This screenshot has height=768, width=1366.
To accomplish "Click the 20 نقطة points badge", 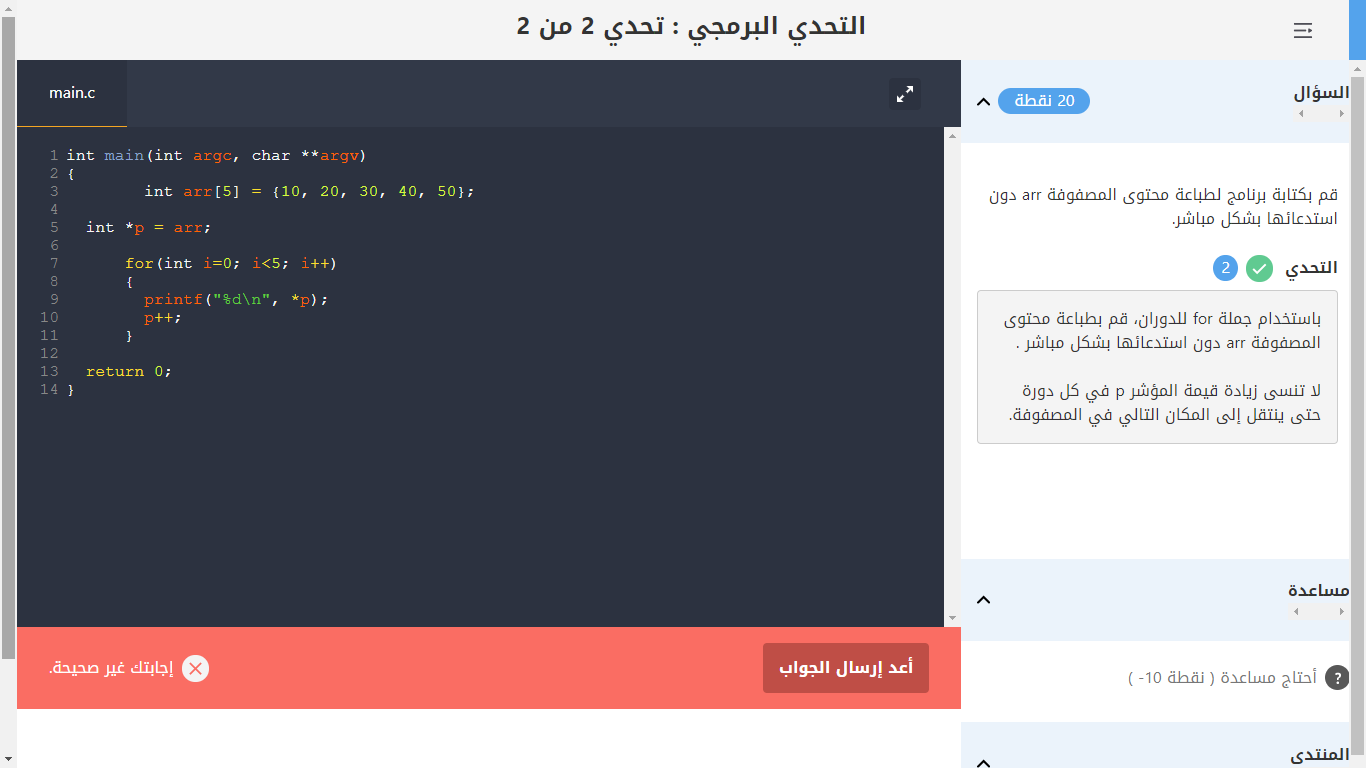I will 1044,101.
